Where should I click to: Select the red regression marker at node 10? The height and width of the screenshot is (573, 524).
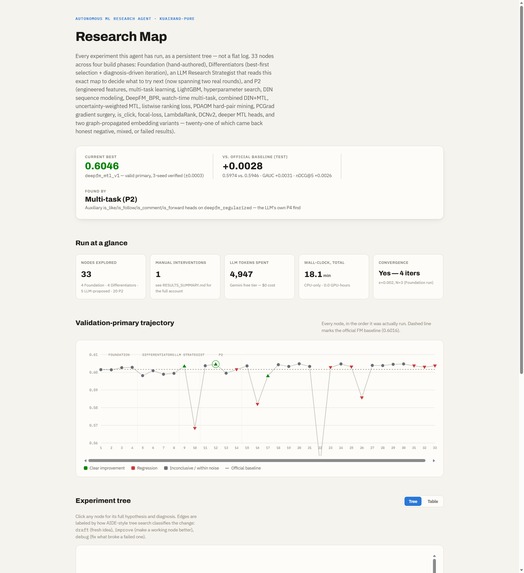[195, 428]
